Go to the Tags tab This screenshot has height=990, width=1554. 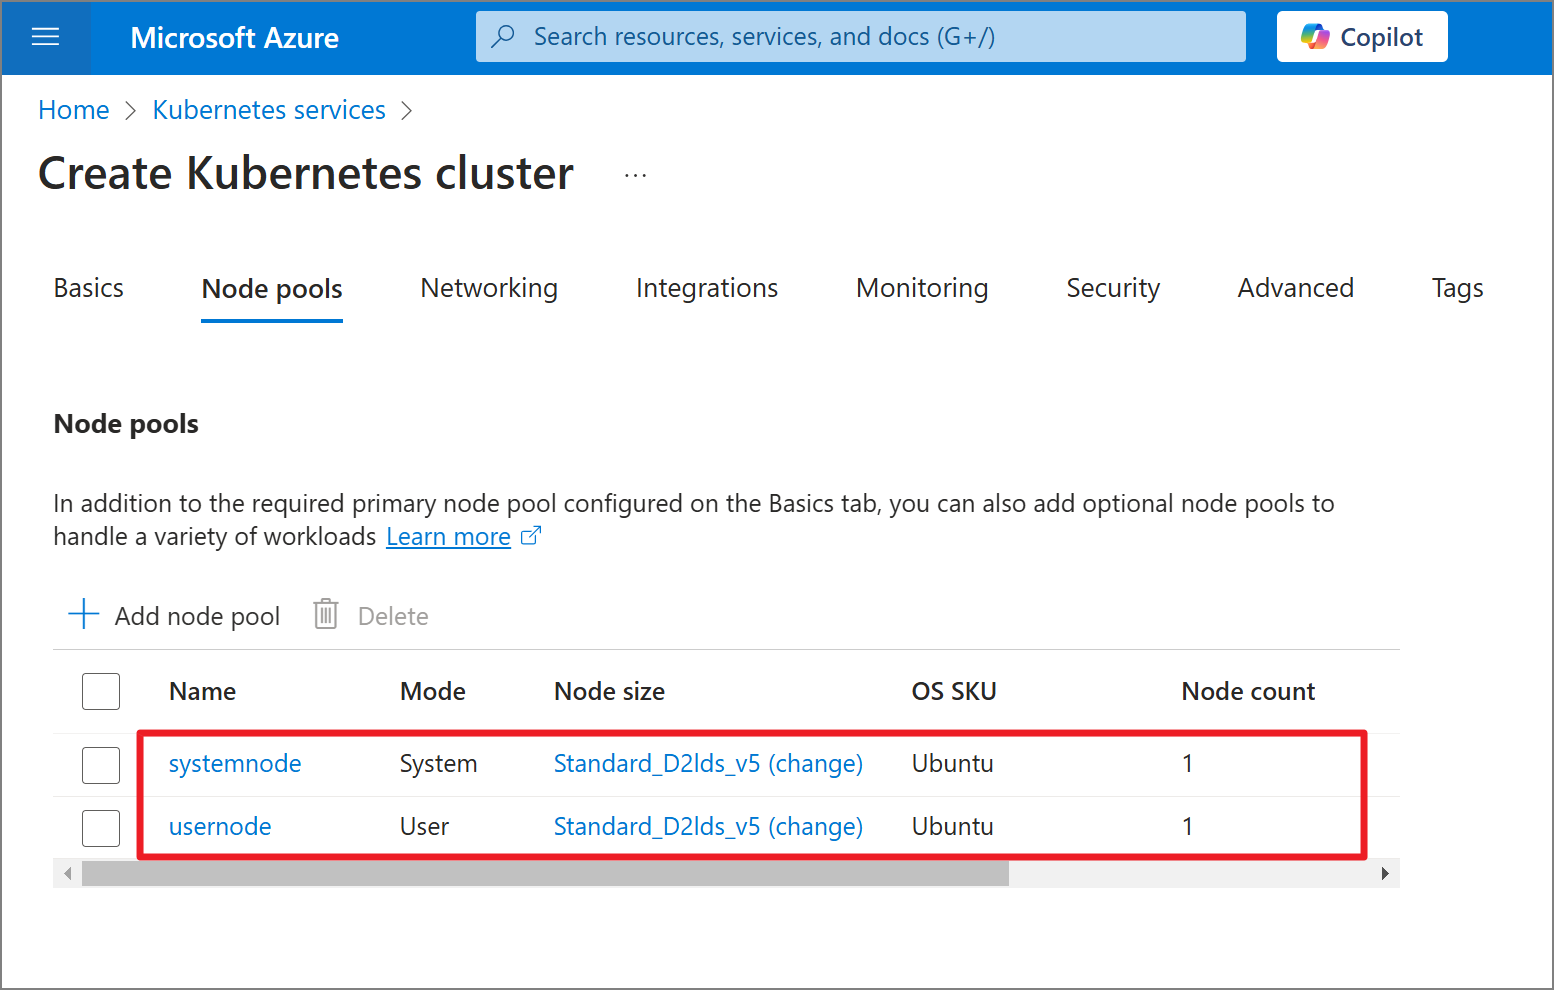(x=1458, y=288)
